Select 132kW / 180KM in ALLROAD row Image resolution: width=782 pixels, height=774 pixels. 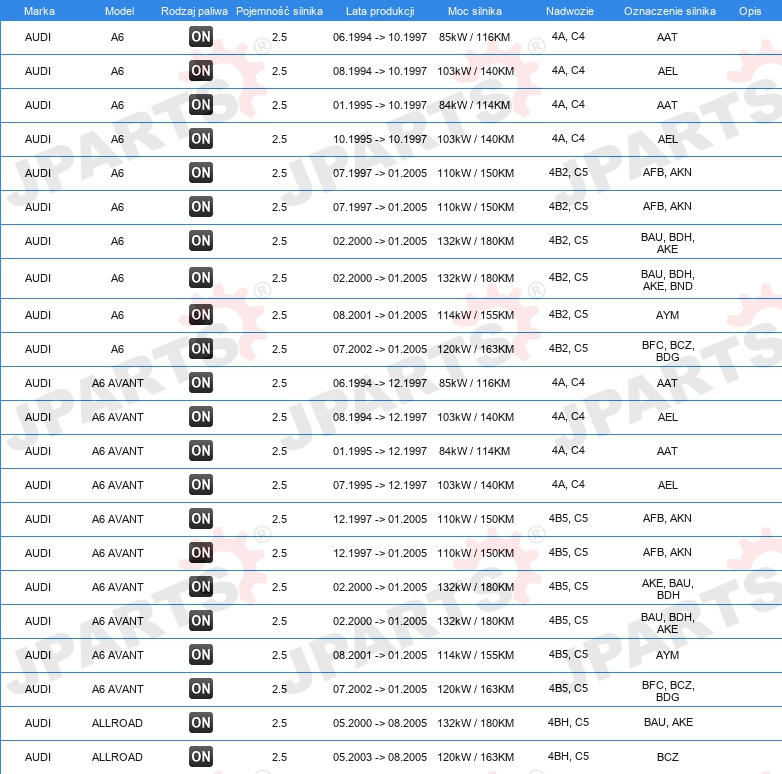tap(475, 723)
